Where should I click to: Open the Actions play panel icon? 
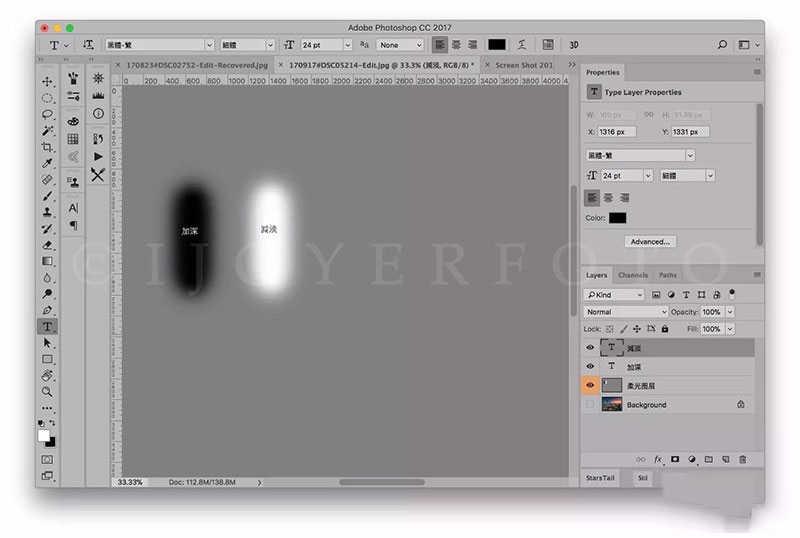tap(98, 157)
